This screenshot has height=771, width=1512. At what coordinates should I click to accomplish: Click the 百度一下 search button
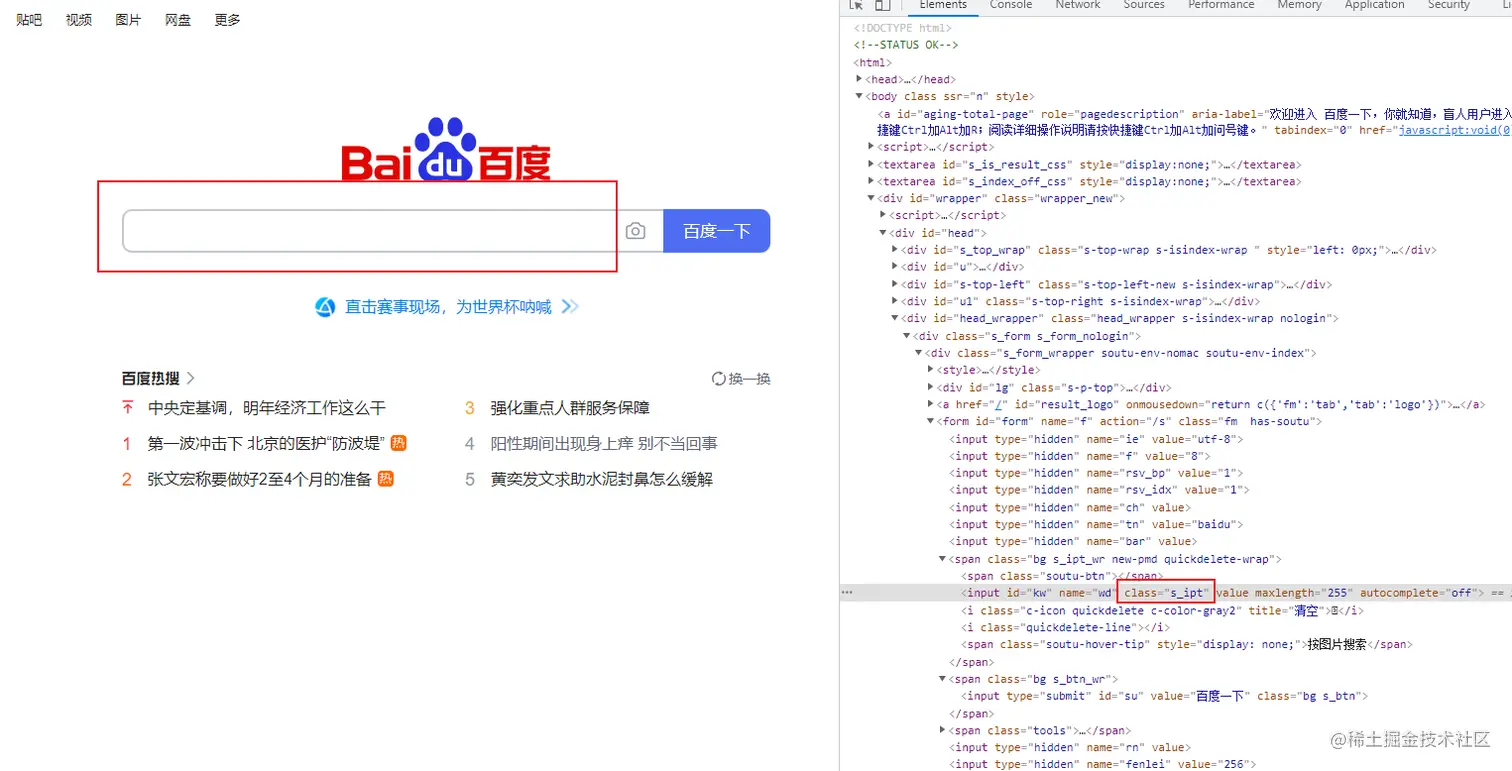717,231
